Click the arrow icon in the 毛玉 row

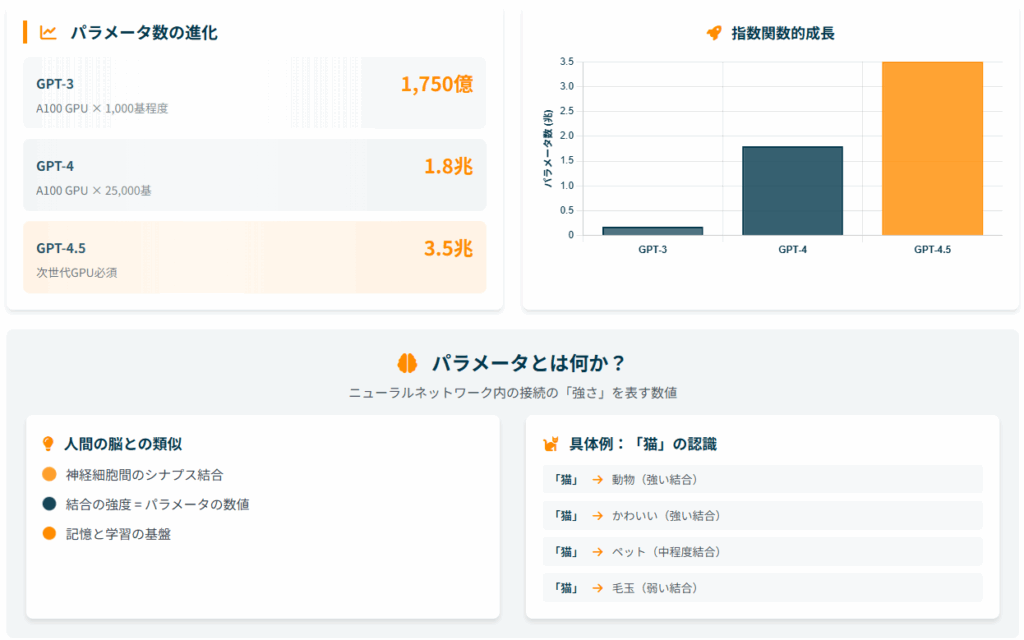pos(597,588)
